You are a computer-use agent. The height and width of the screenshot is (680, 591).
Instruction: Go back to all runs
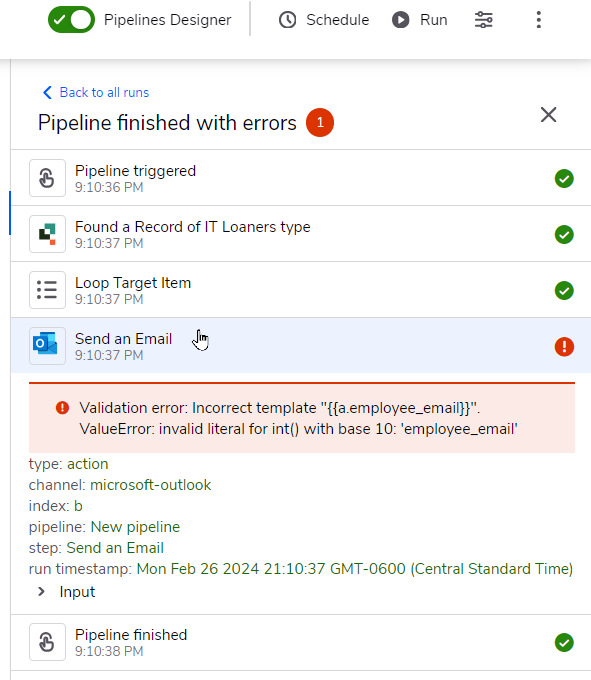coord(96,92)
